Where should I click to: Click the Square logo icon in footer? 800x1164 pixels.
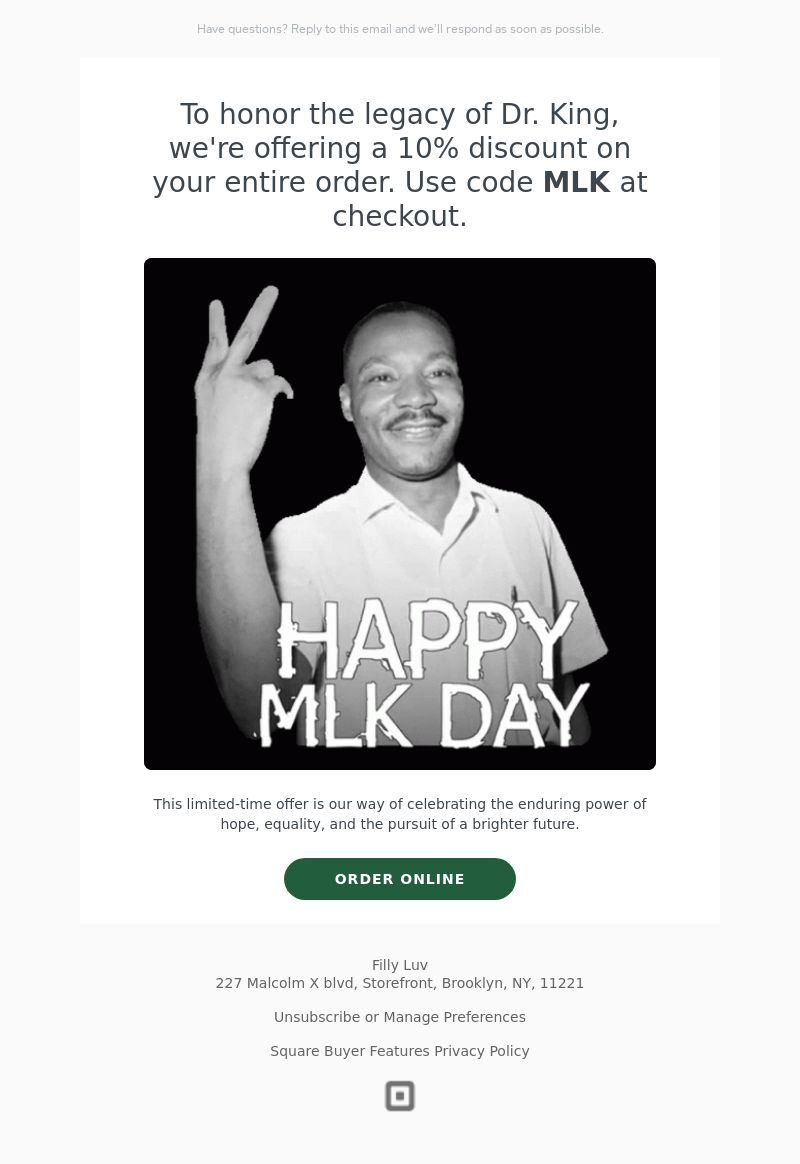(399, 1096)
